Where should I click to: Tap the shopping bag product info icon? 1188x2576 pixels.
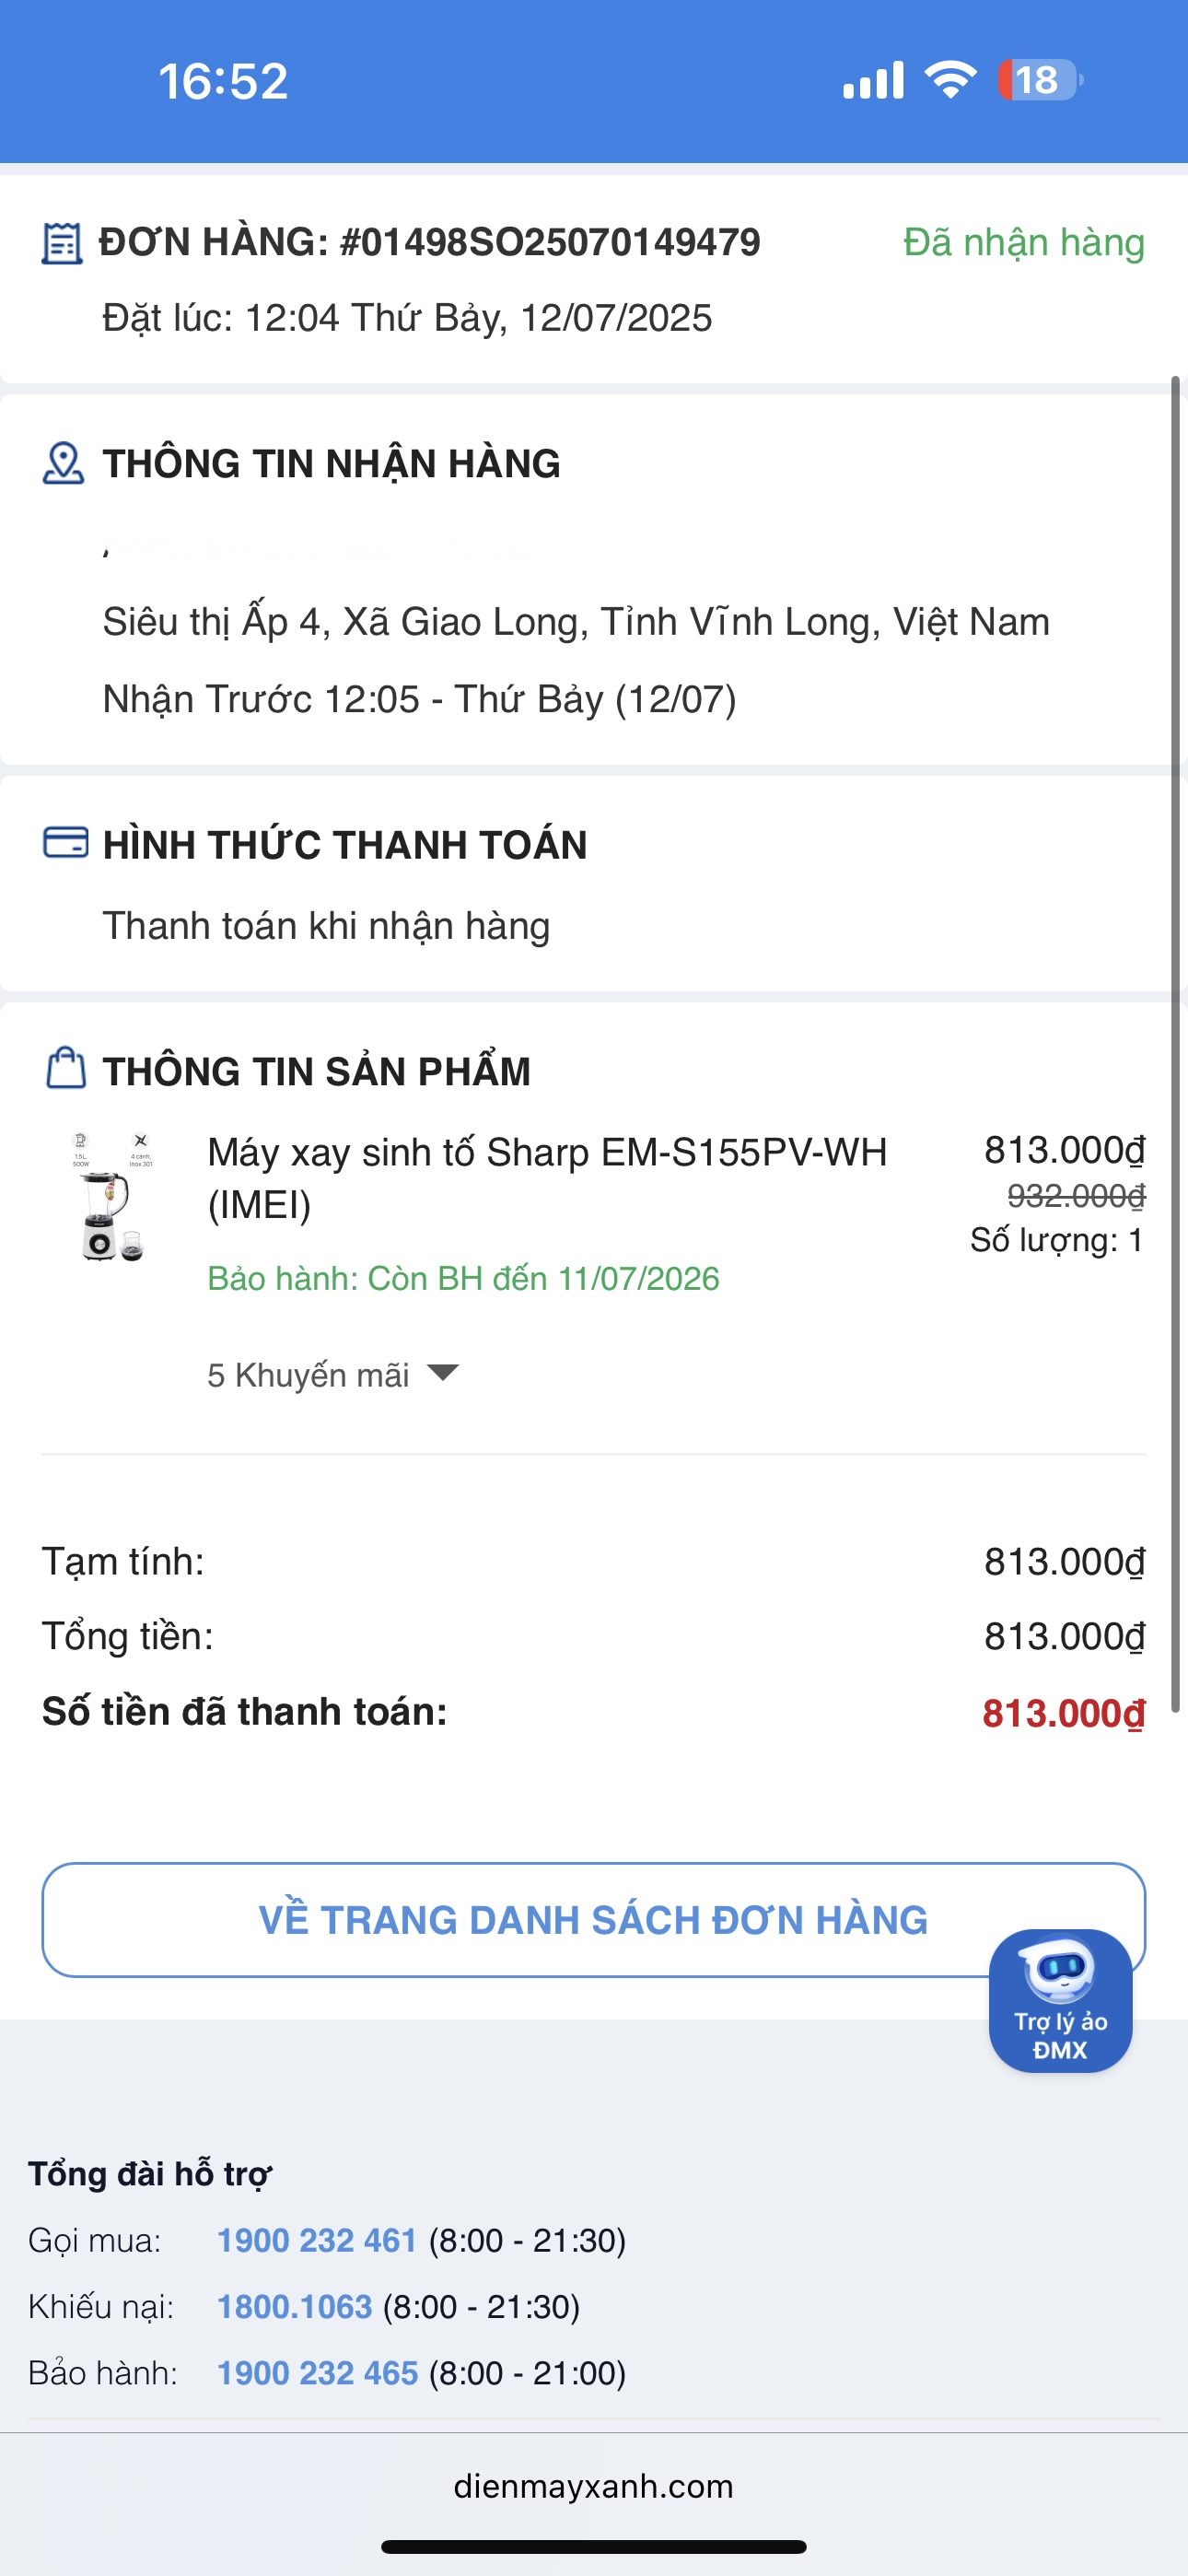[66, 1068]
